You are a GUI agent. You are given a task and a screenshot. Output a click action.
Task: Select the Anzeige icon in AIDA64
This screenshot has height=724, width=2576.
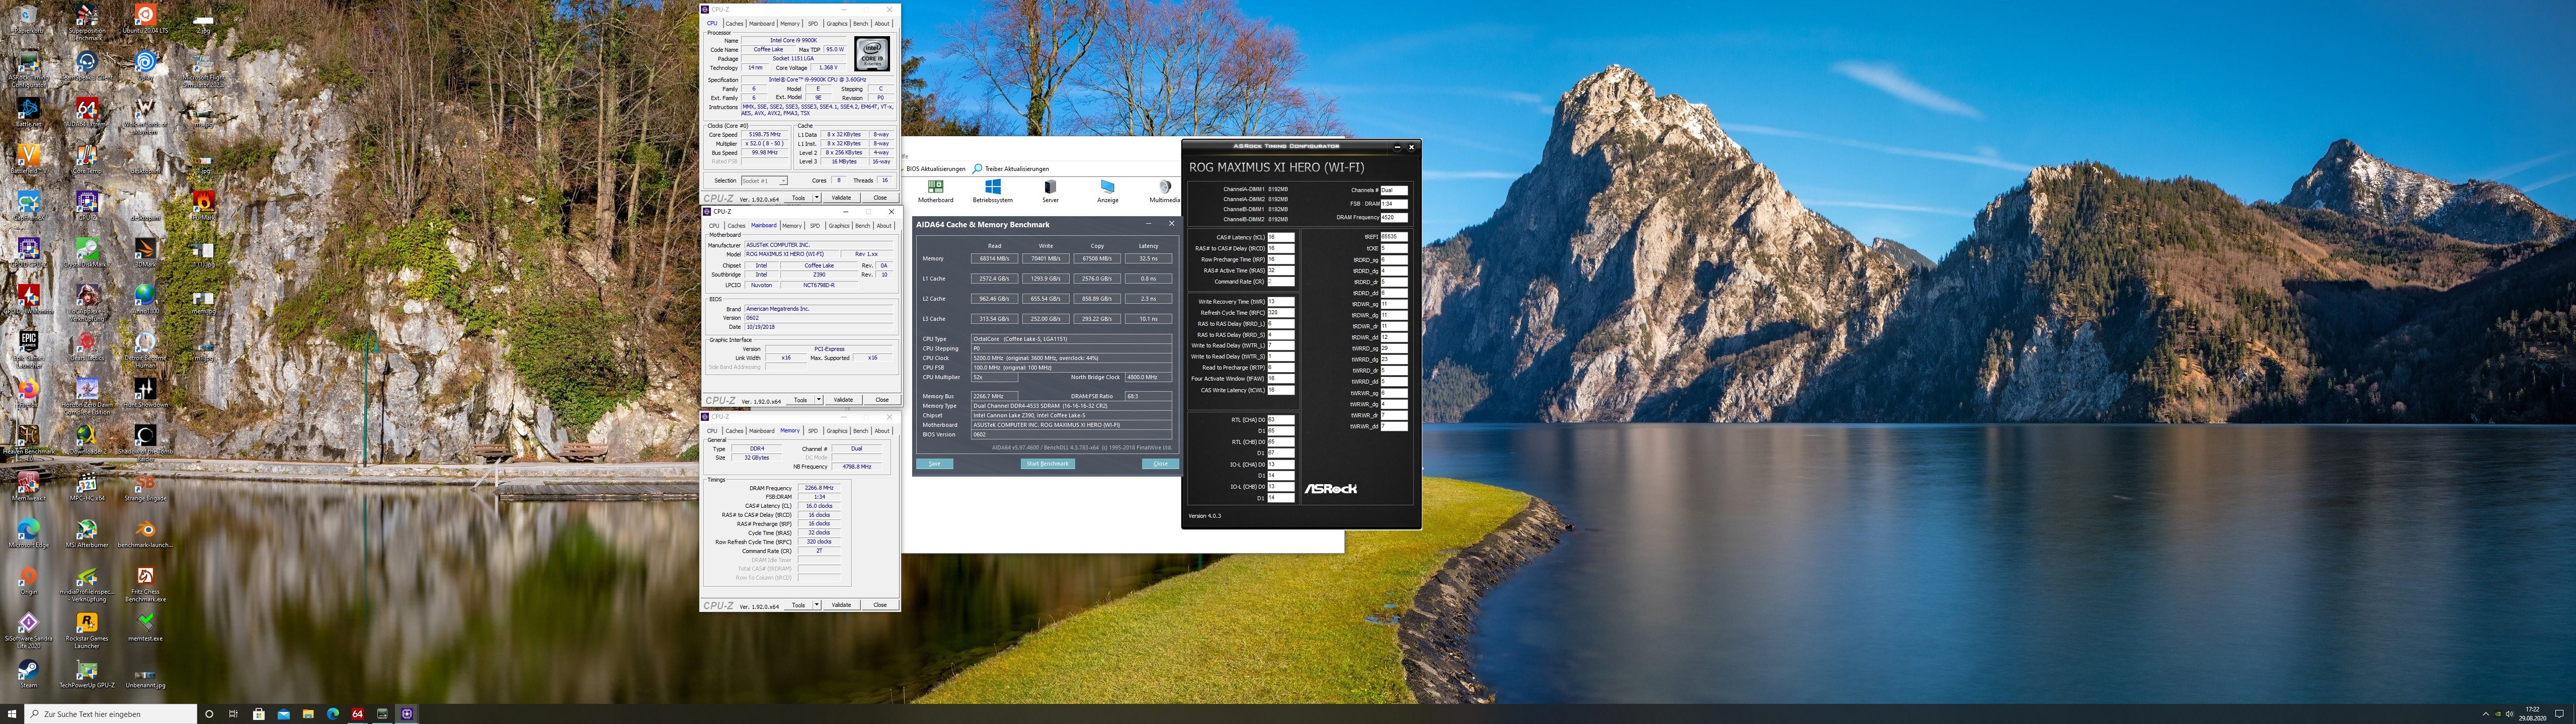click(x=1107, y=190)
